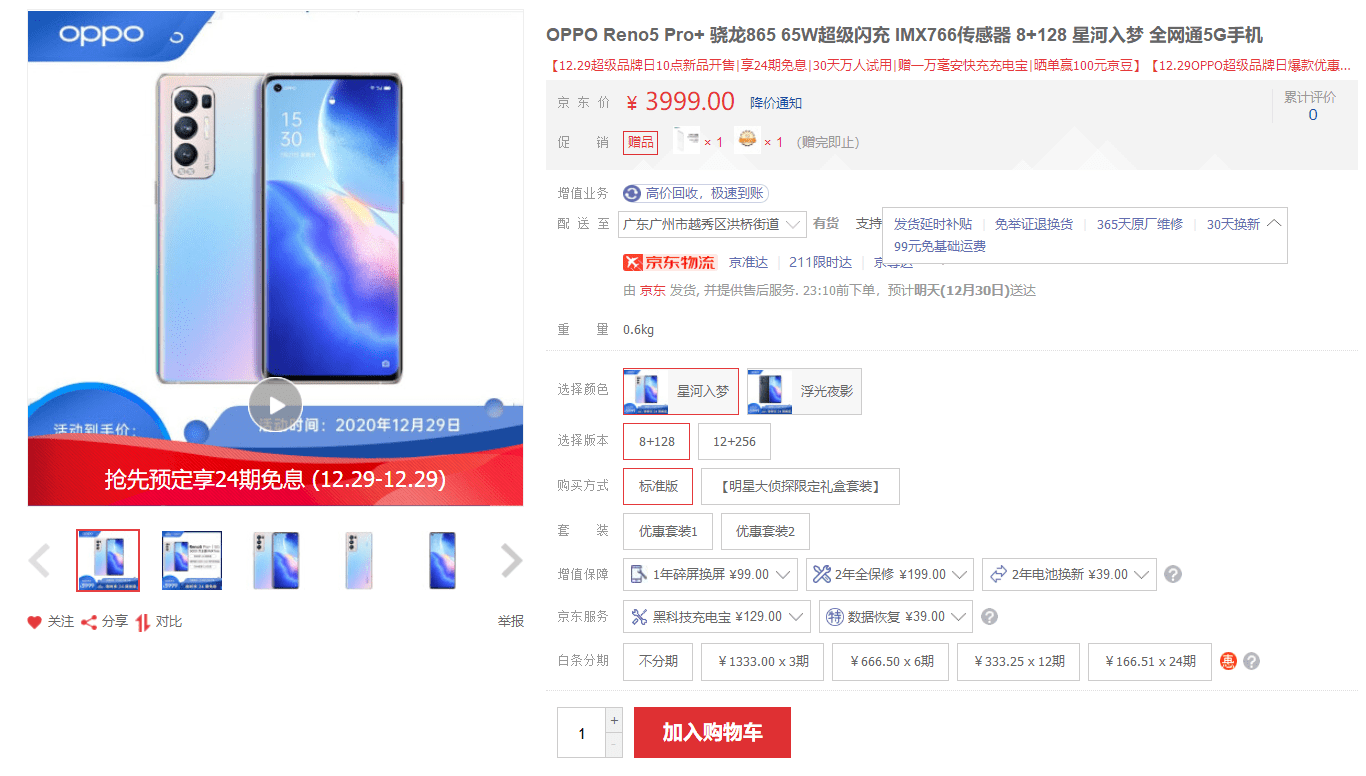
Task: Click the compare icon next to 对比
Action: tap(143, 622)
